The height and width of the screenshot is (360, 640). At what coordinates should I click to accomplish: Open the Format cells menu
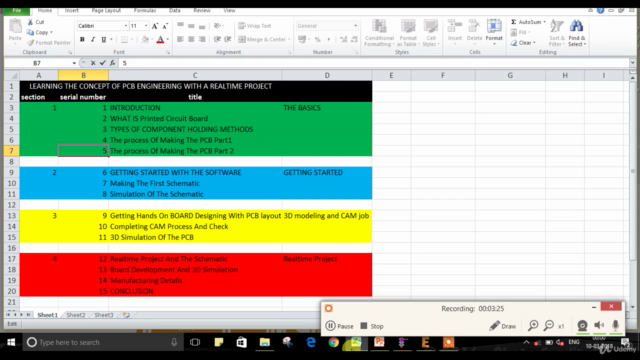click(x=494, y=32)
